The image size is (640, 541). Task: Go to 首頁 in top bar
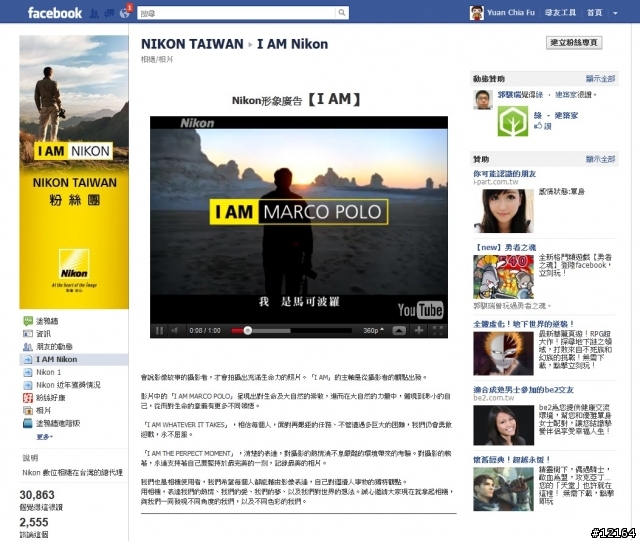594,13
